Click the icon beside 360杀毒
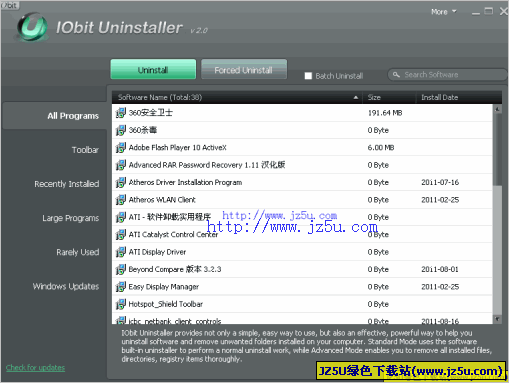The height and width of the screenshot is (383, 509). [121, 130]
